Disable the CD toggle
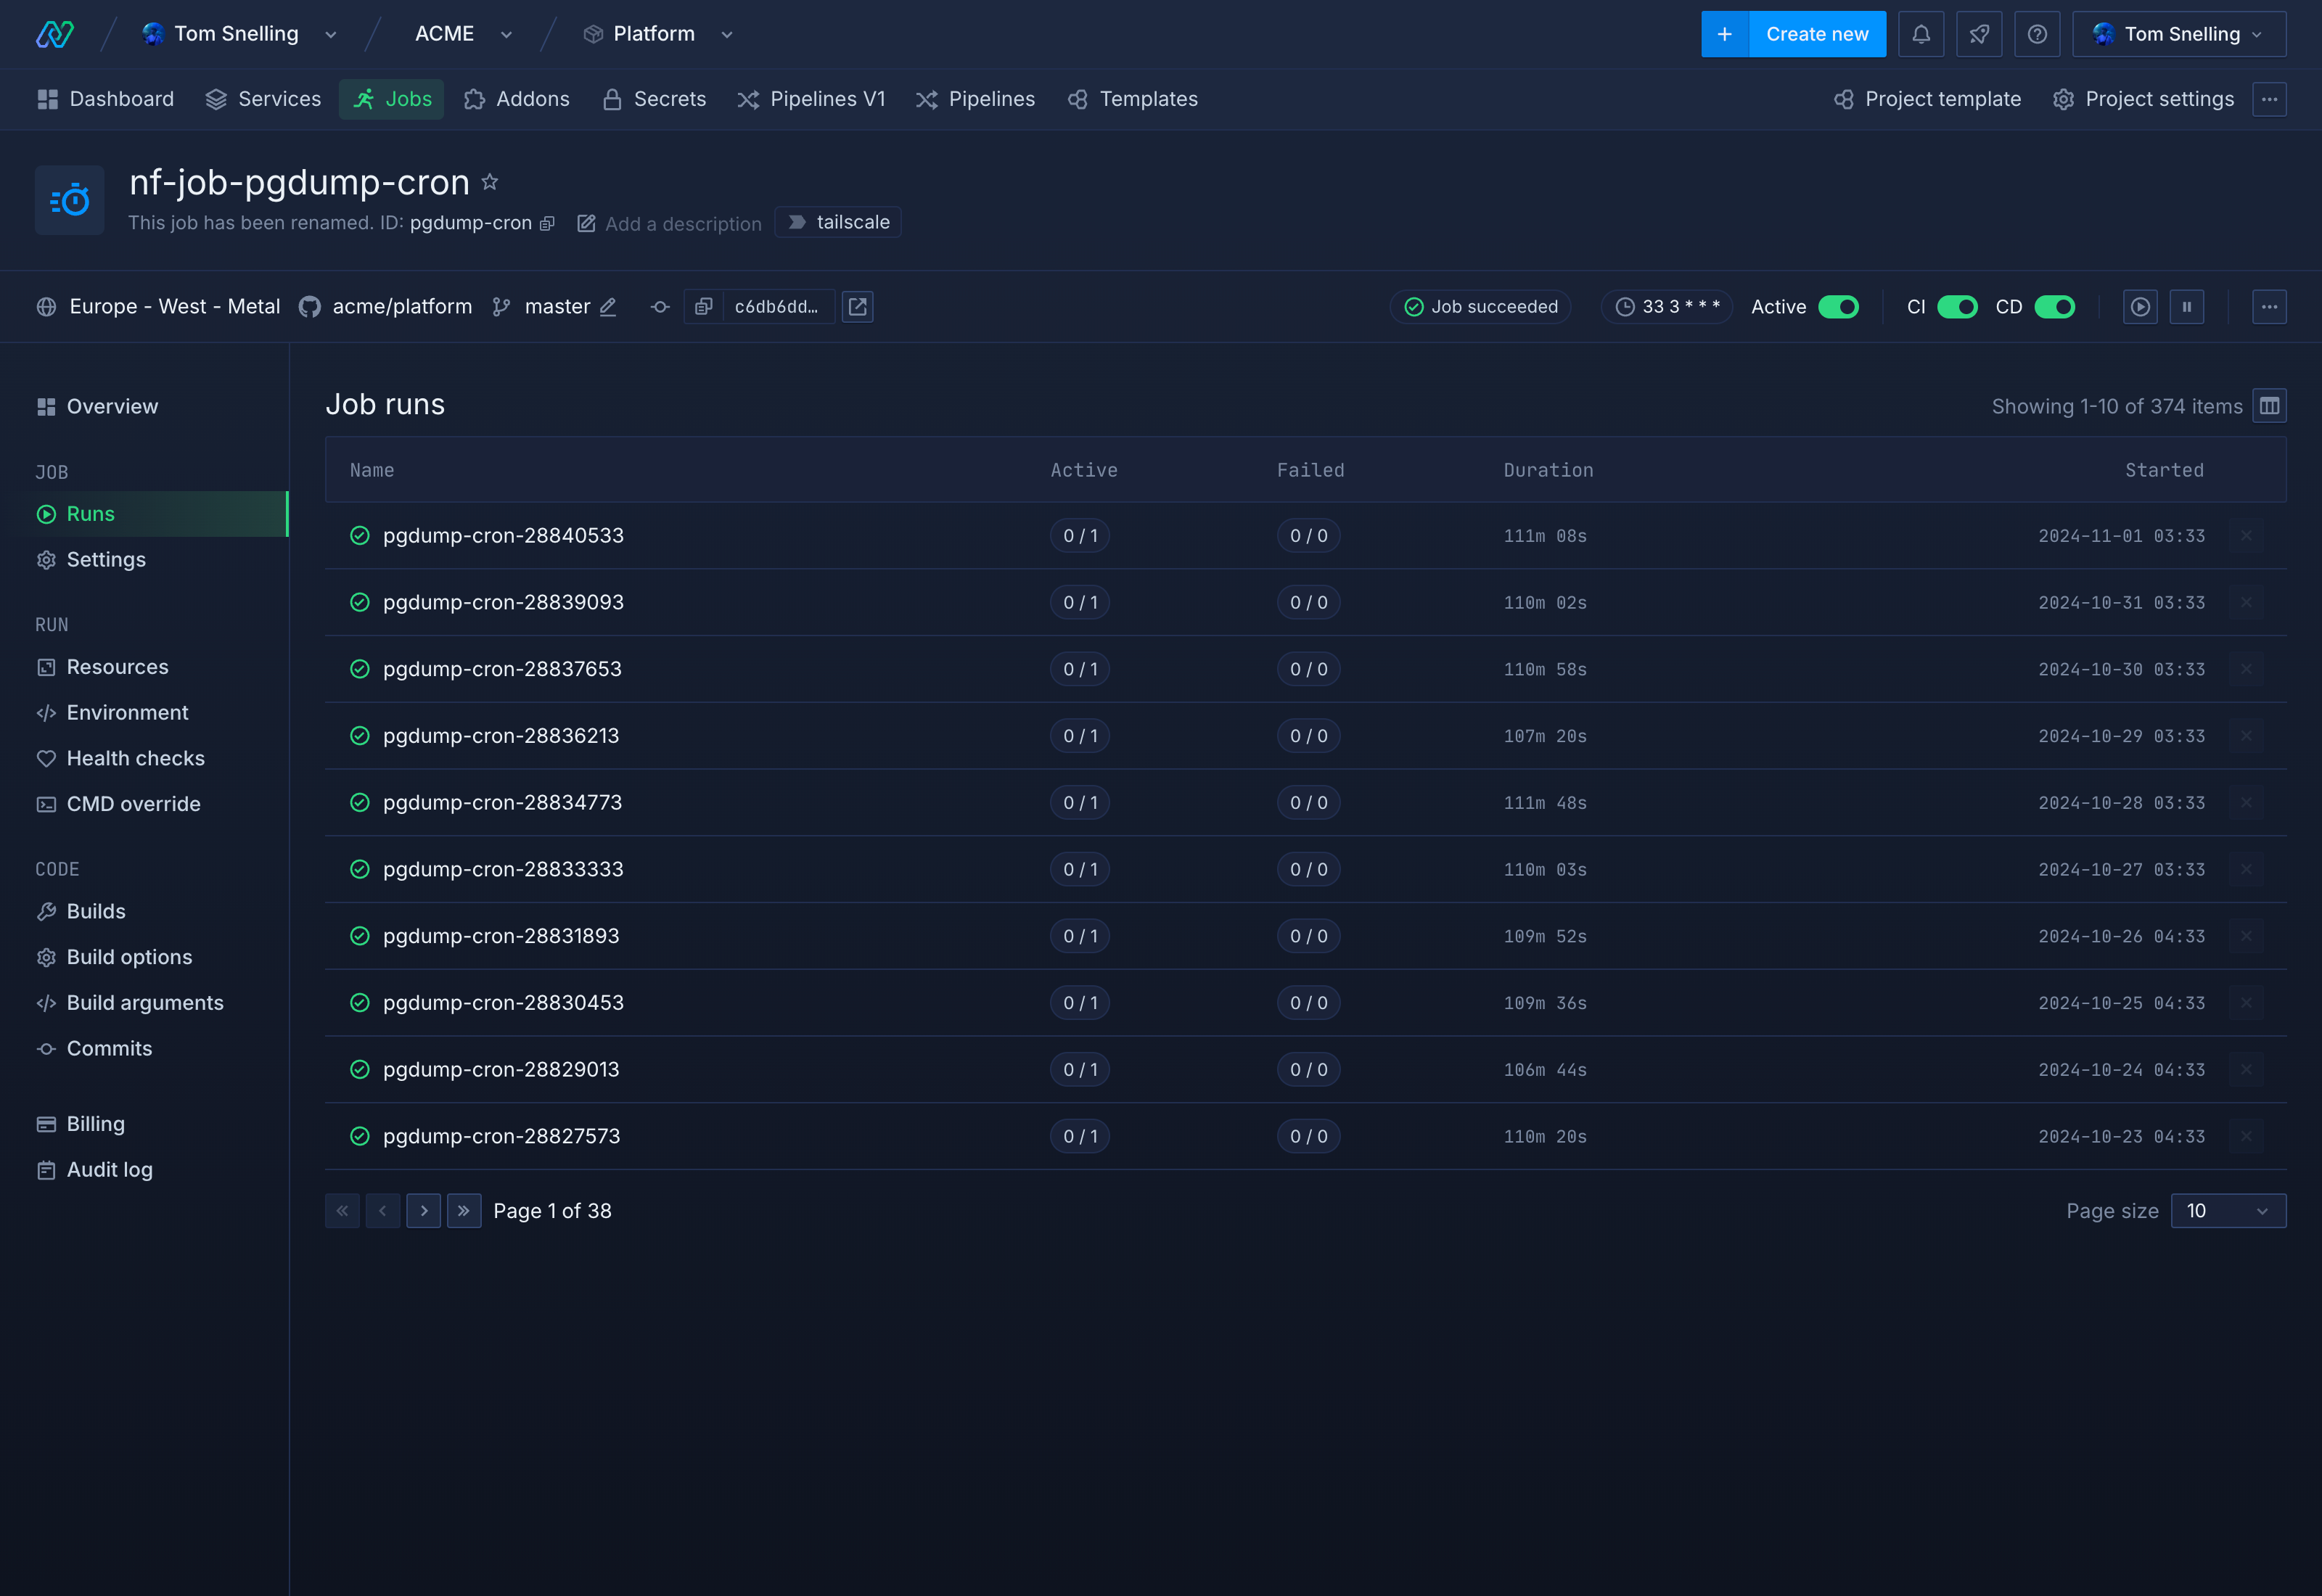This screenshot has height=1596, width=2322. tap(2054, 307)
